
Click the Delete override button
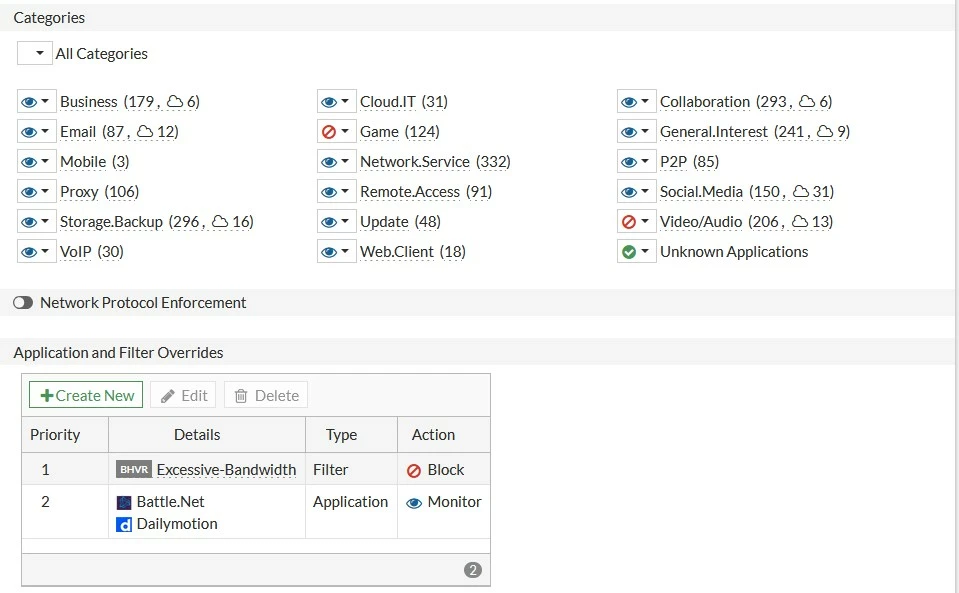click(266, 396)
